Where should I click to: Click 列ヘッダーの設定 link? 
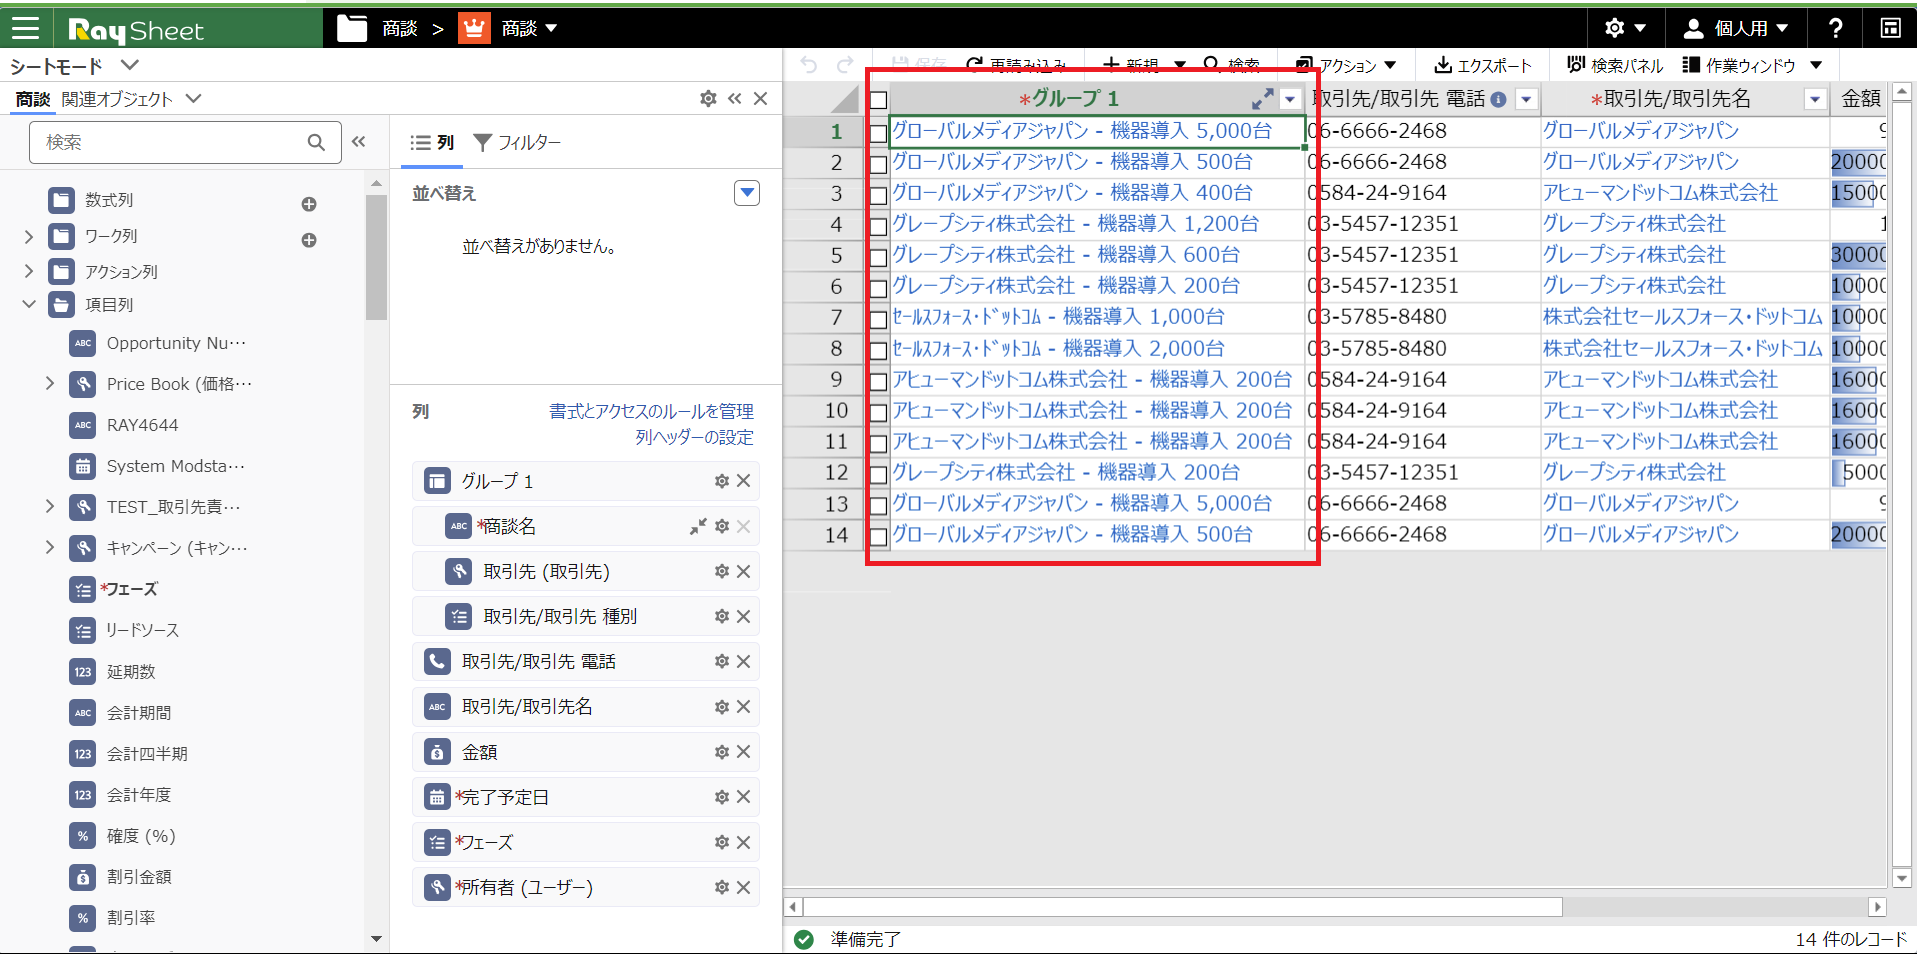tap(694, 437)
